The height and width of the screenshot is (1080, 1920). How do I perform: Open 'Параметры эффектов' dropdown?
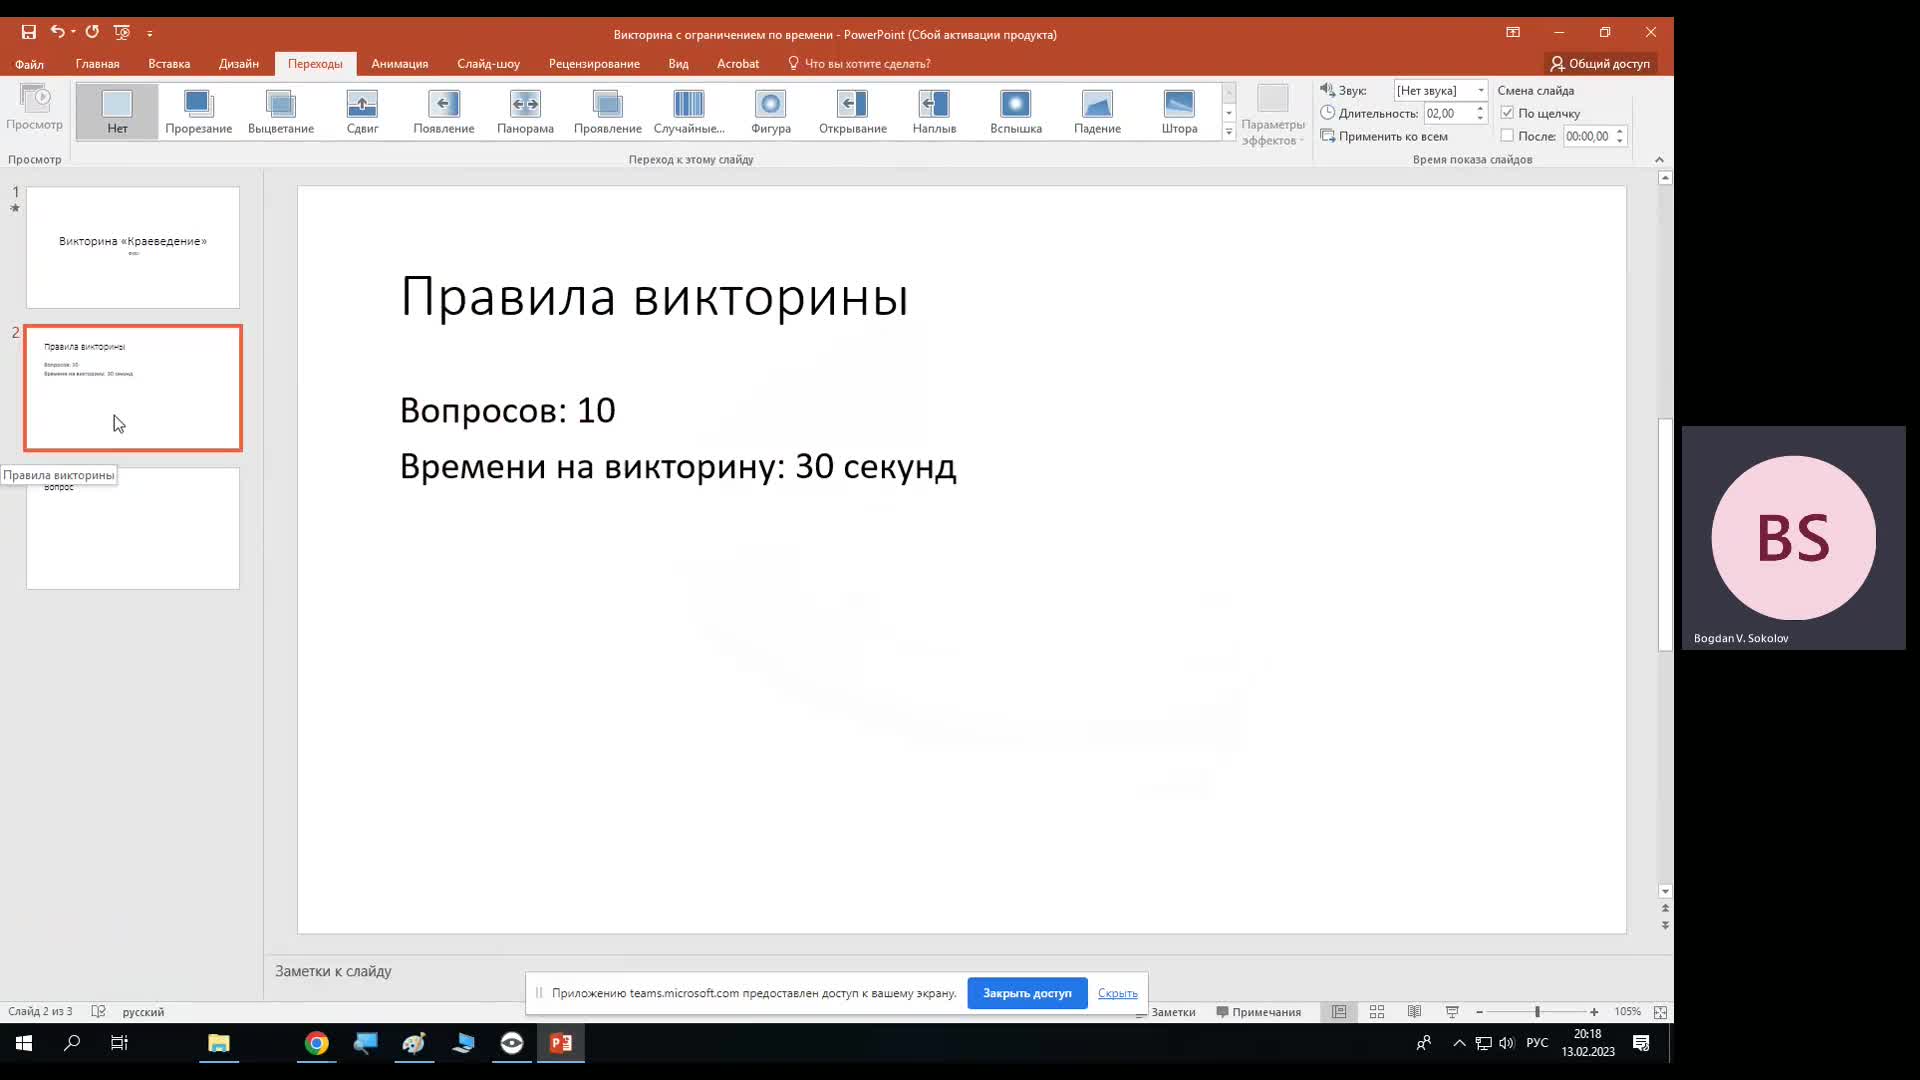(1273, 116)
